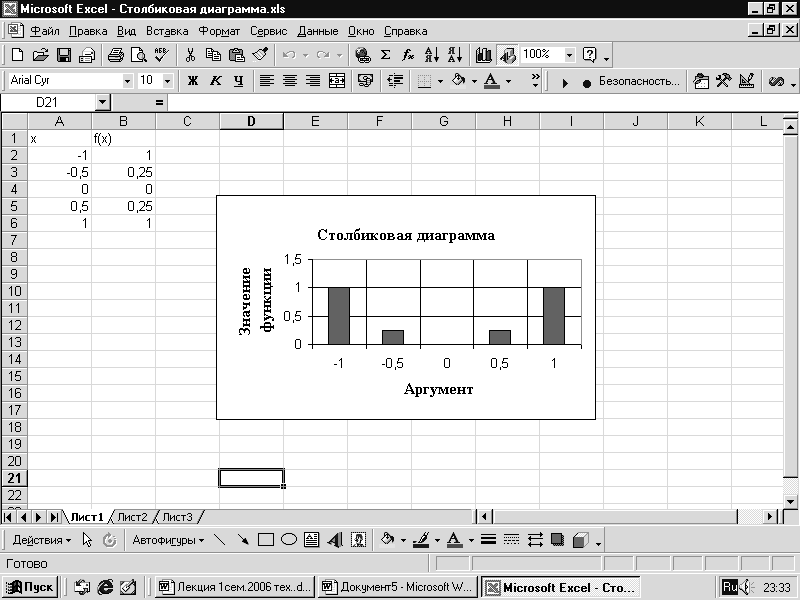This screenshot has width=800, height=600.
Task: Launch the Chart Wizard icon
Action: coord(483,55)
